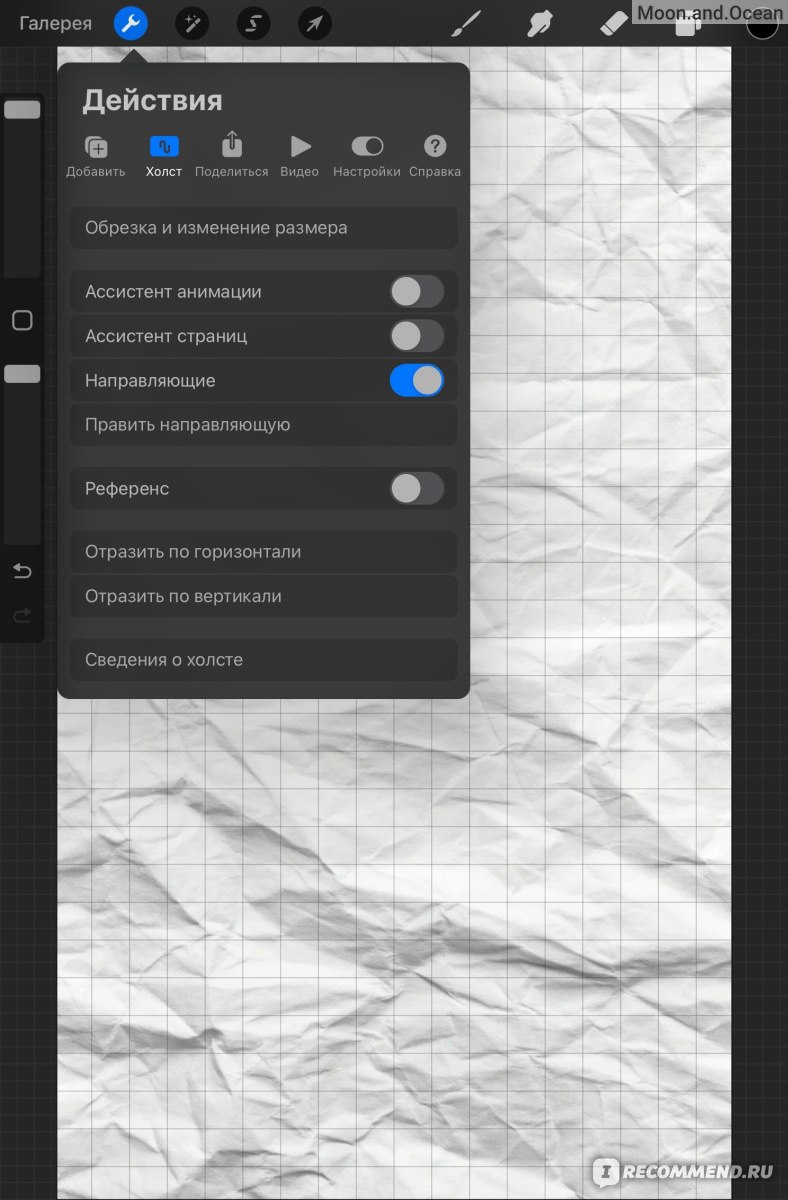This screenshot has height=1200, width=788.
Task: Enable Ассистент анимации switch
Action: click(417, 292)
